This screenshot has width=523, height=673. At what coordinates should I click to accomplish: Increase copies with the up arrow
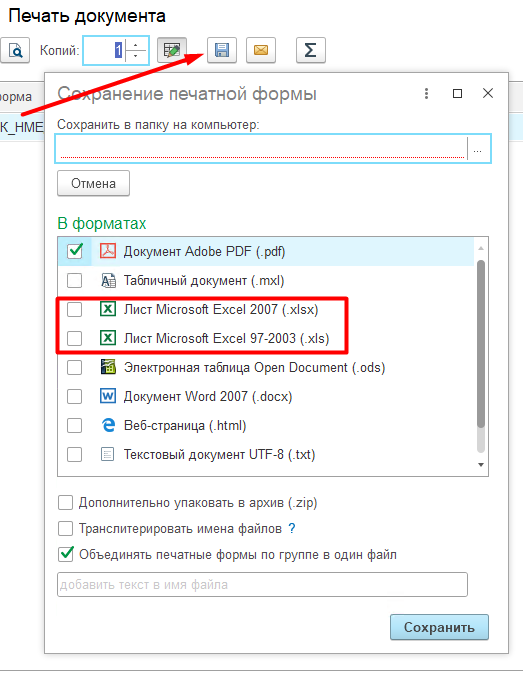pos(136,45)
